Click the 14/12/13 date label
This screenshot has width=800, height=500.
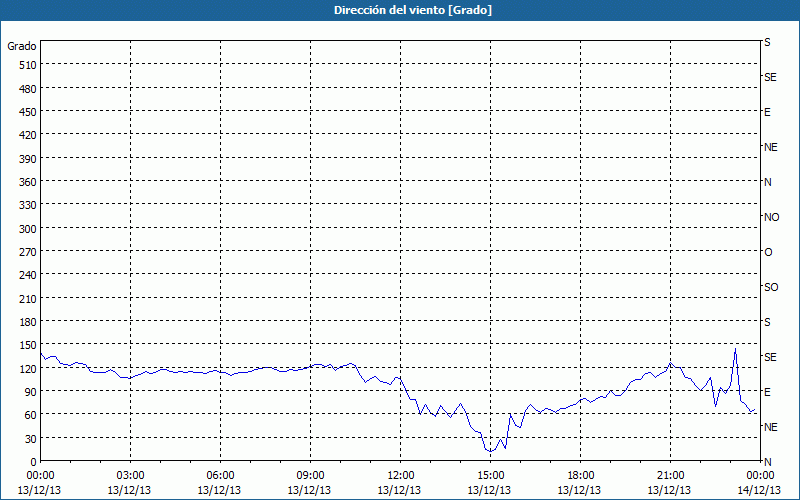click(x=760, y=490)
